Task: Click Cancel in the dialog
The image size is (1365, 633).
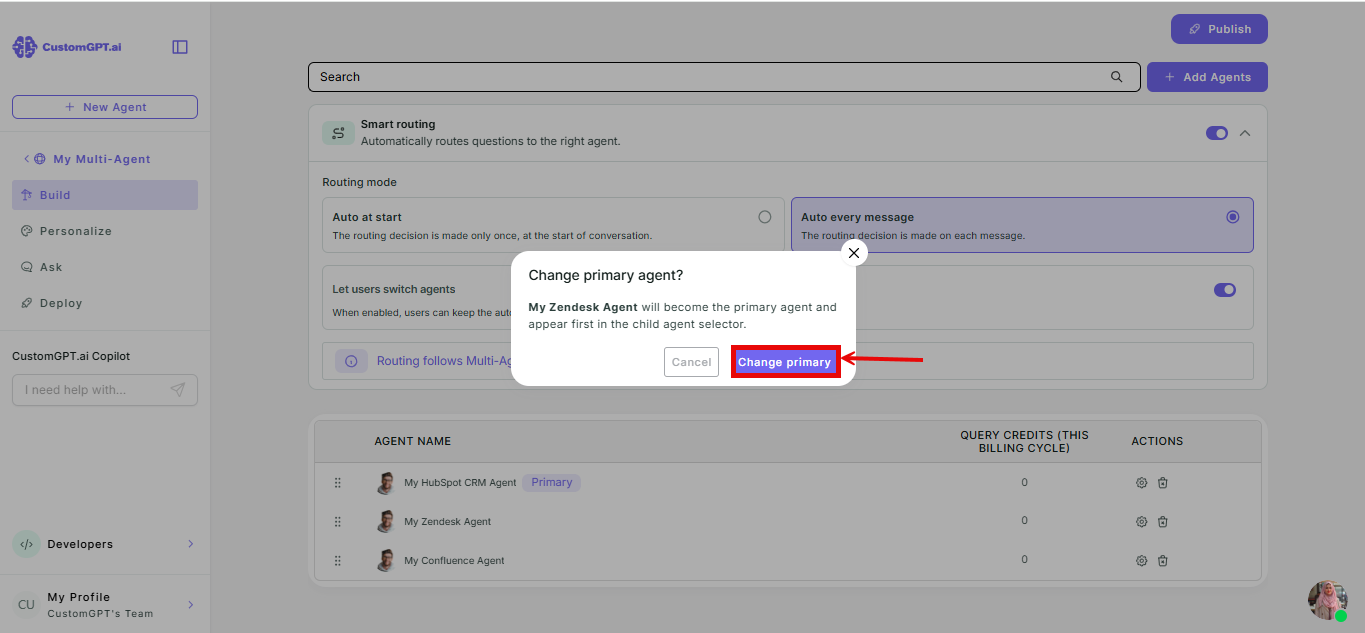Action: pyautogui.click(x=691, y=362)
